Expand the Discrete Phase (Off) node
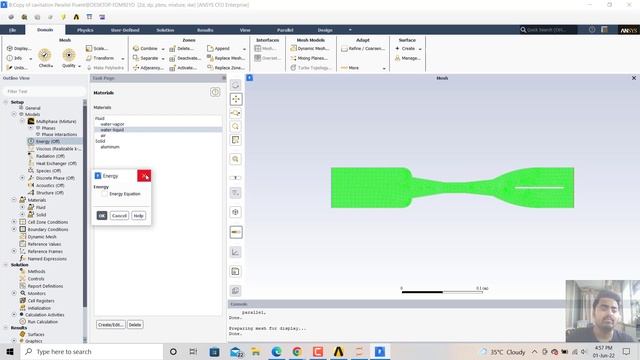 tap(22, 178)
